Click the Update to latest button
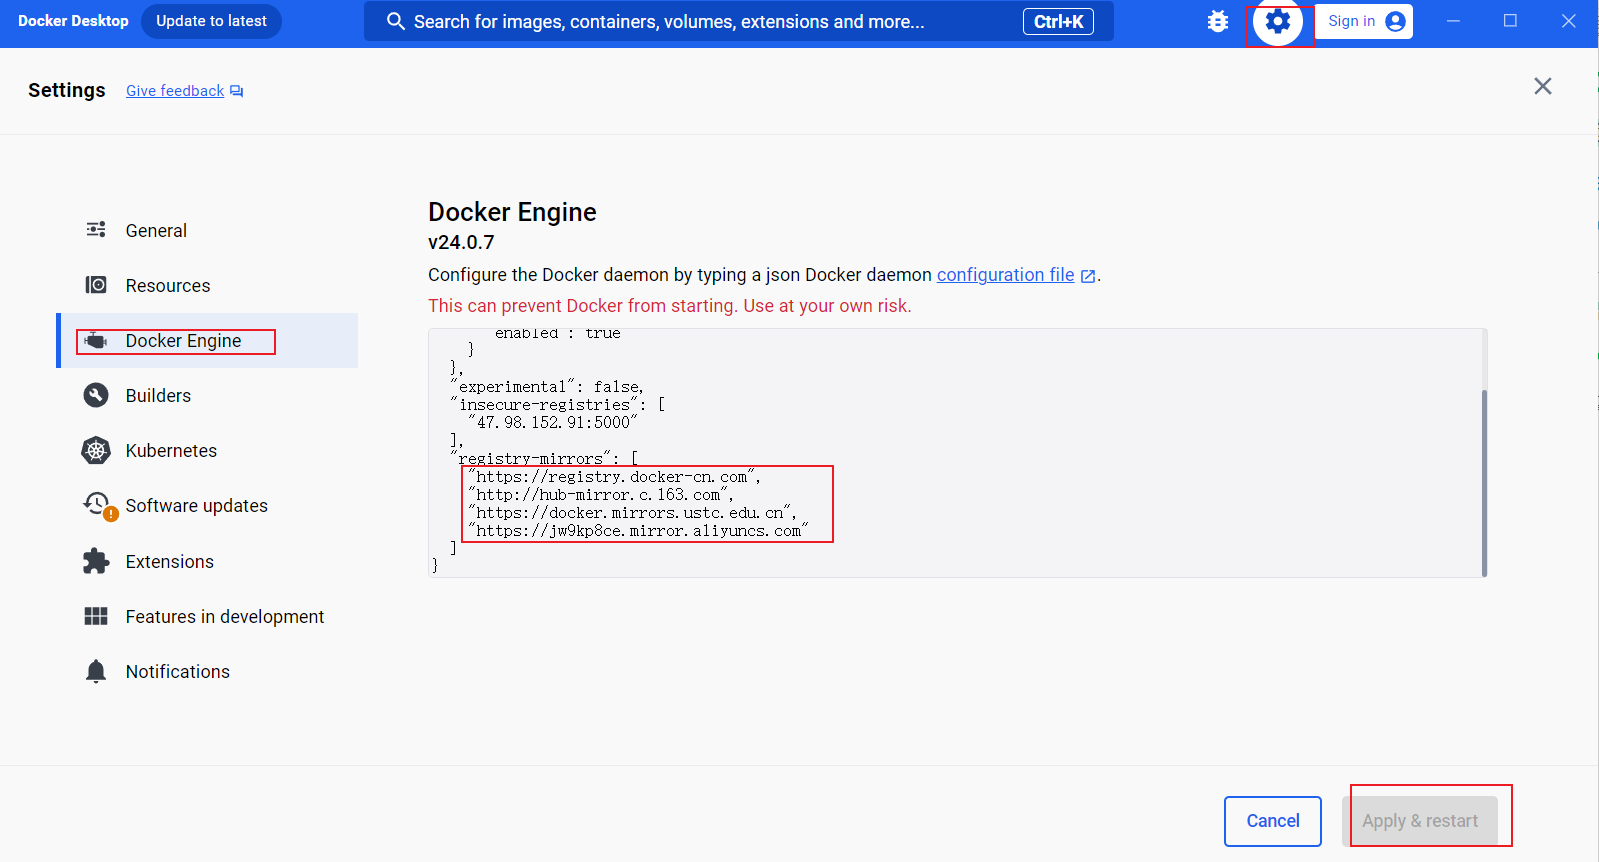This screenshot has width=1599, height=862. coord(211,21)
